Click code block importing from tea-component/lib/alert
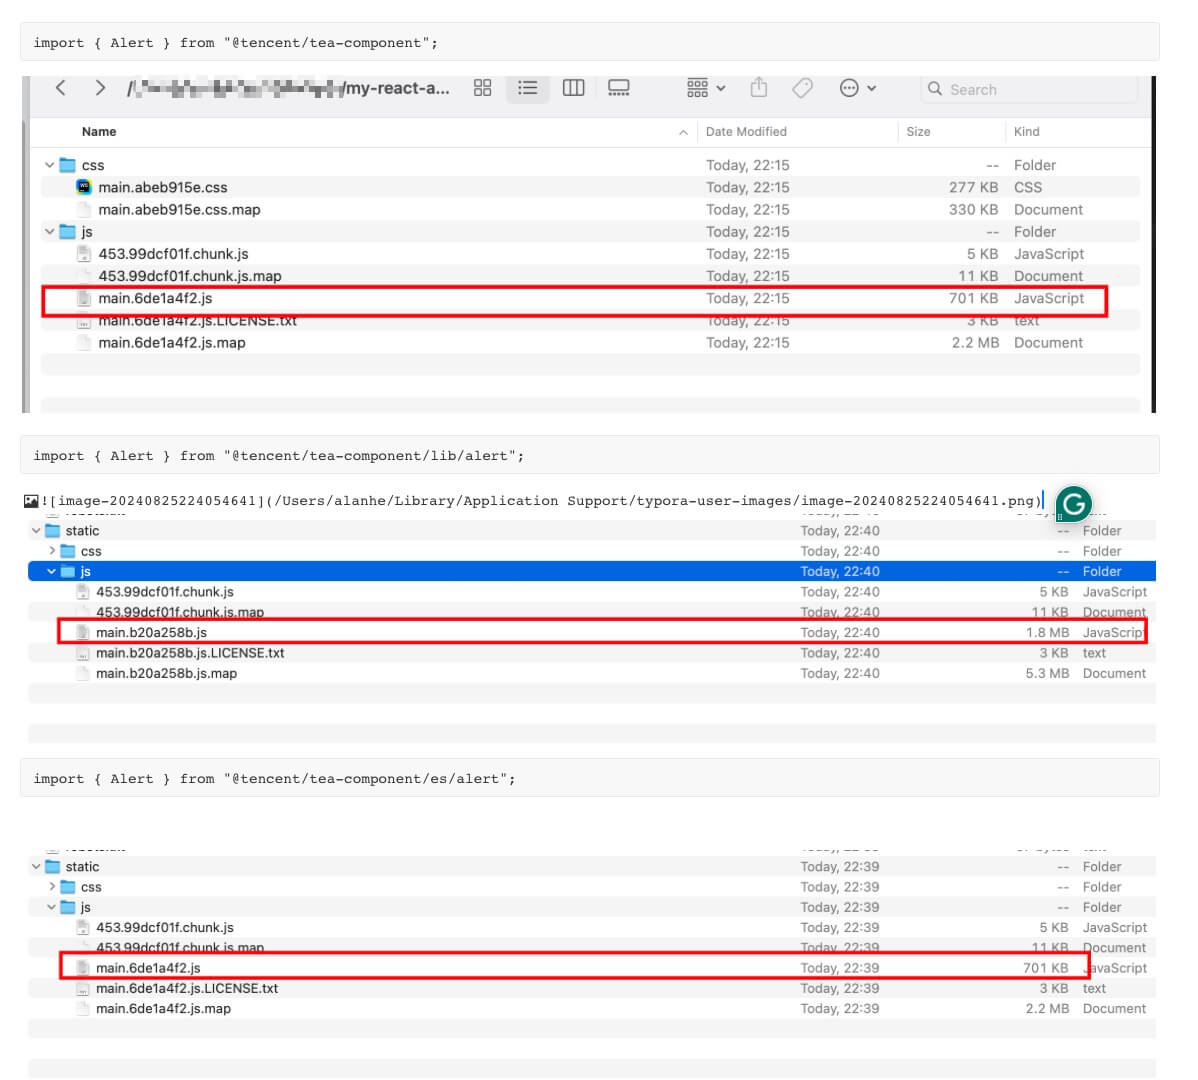 coord(590,455)
